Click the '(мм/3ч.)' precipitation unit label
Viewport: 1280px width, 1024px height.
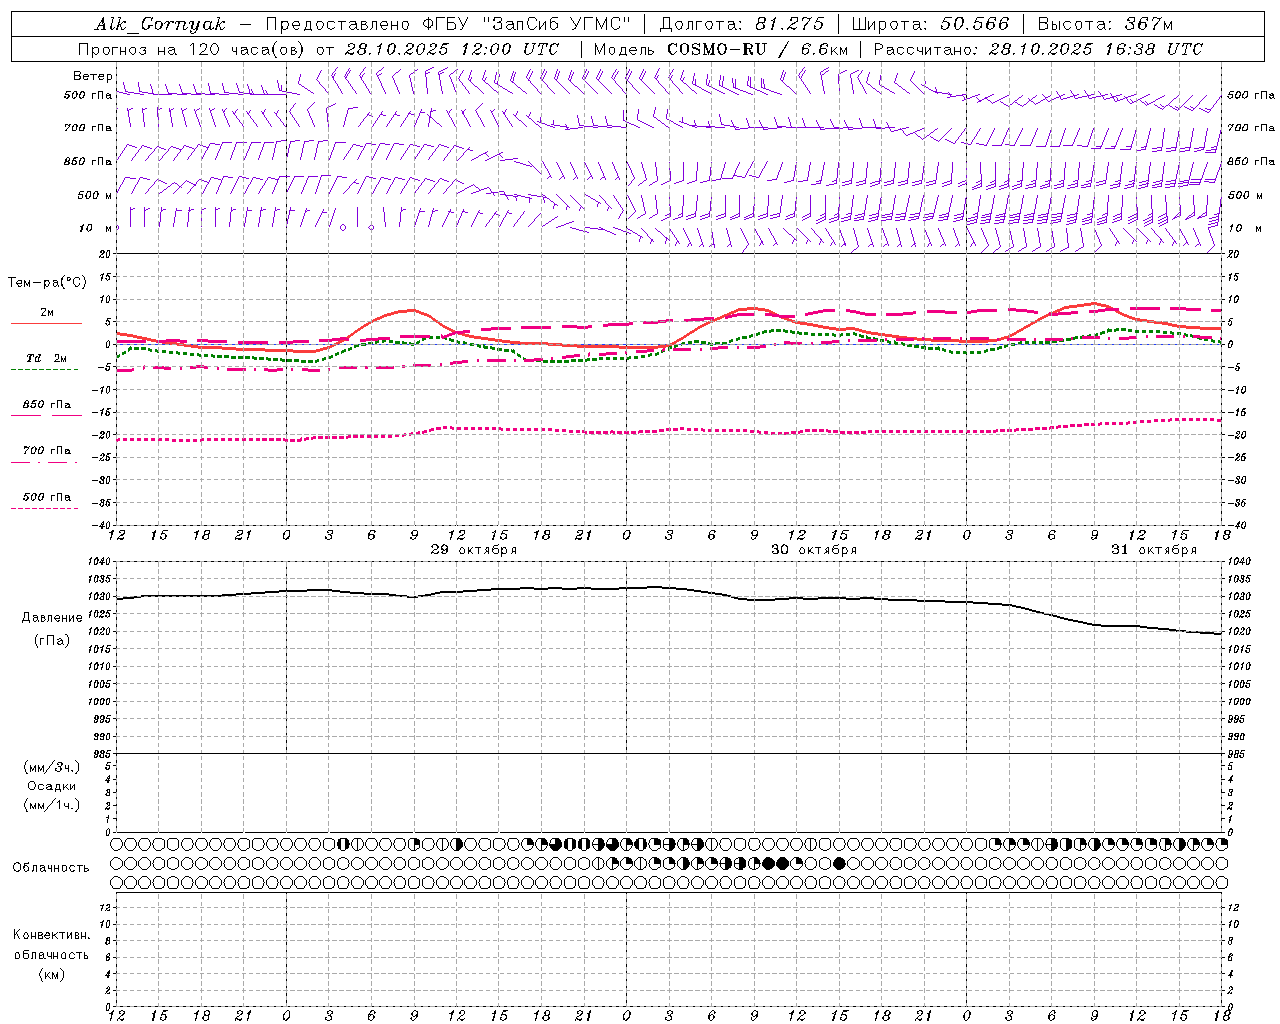pyautogui.click(x=52, y=767)
